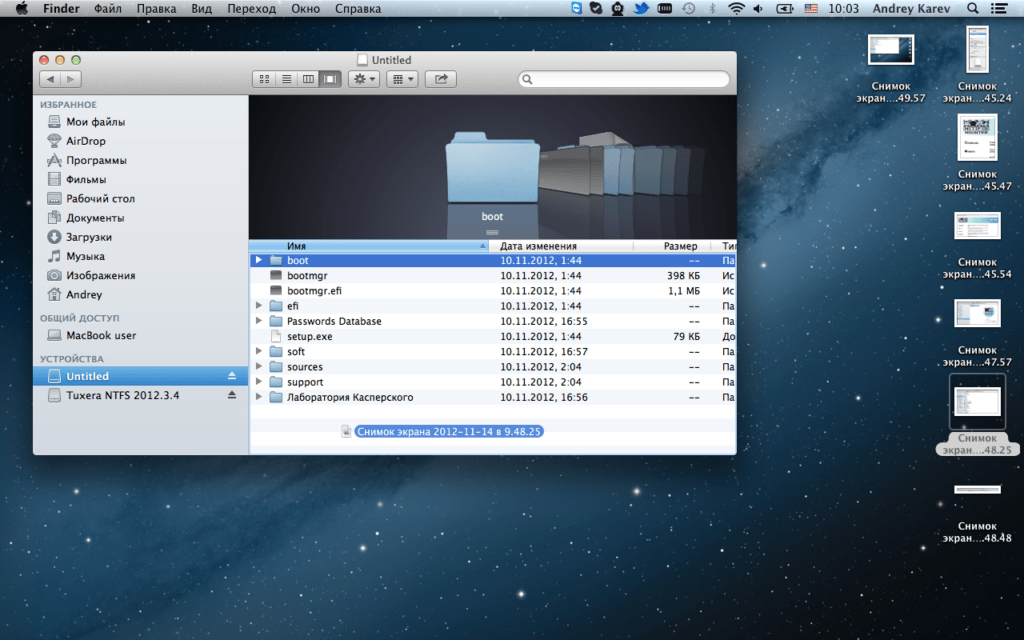
Task: Expand the Passwords Database folder
Action: click(259, 321)
